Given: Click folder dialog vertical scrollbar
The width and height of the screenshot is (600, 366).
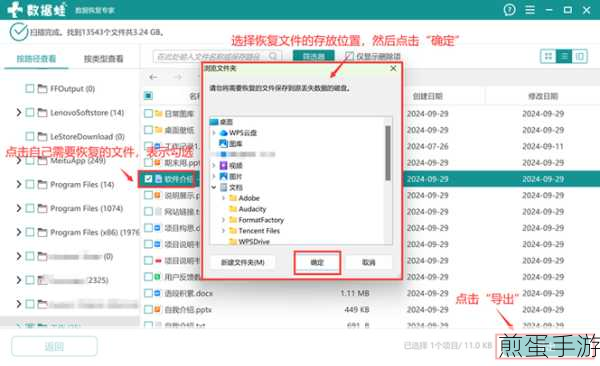Looking at the screenshot, I should tap(388, 153).
